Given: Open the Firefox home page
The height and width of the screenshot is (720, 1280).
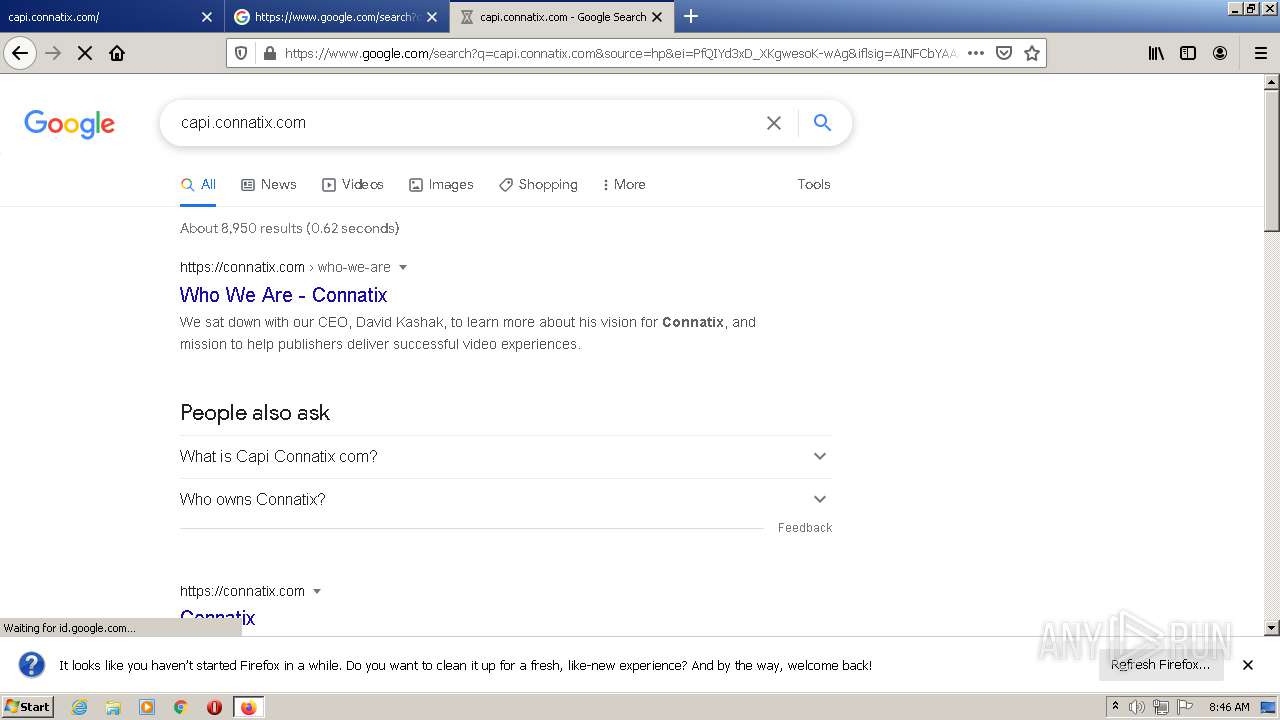Looking at the screenshot, I should pos(117,53).
